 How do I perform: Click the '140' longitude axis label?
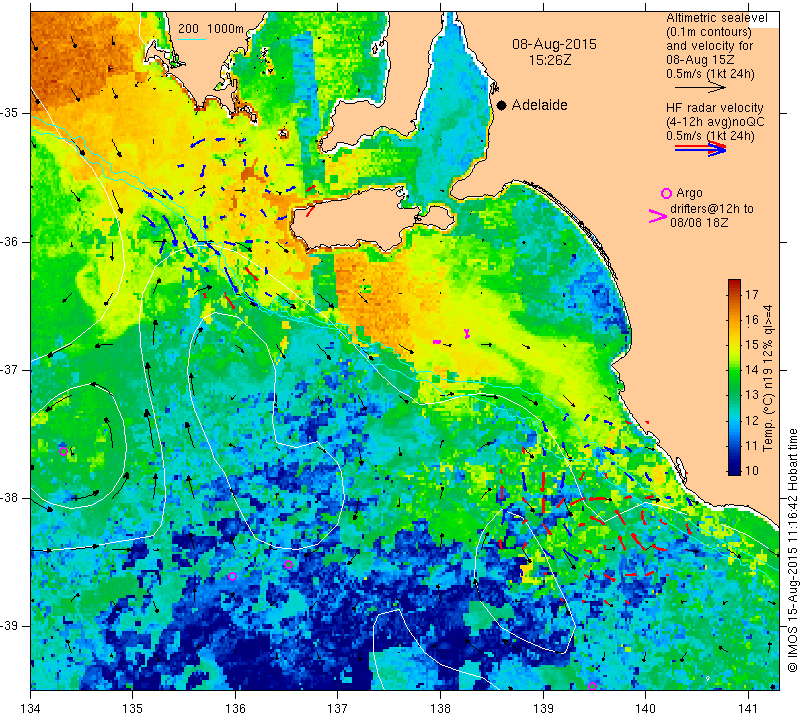[x=645, y=708]
